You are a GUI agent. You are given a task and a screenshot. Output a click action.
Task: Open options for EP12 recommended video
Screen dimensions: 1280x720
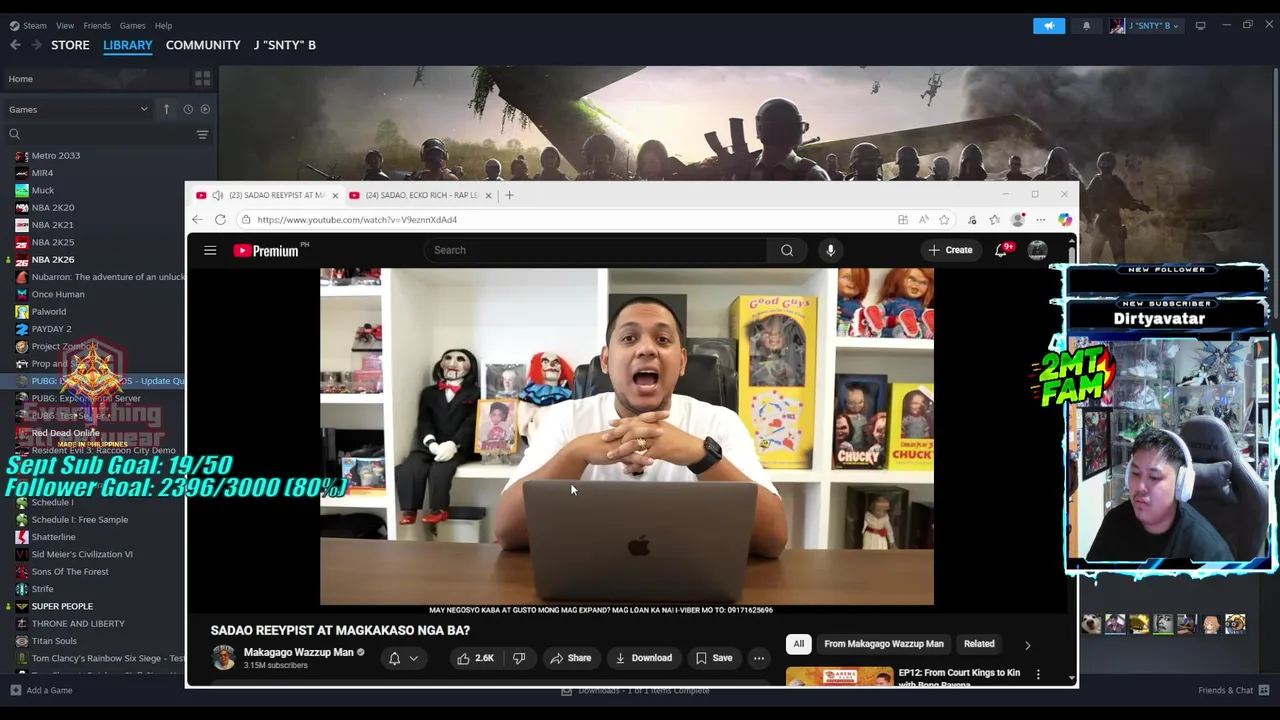(1038, 674)
